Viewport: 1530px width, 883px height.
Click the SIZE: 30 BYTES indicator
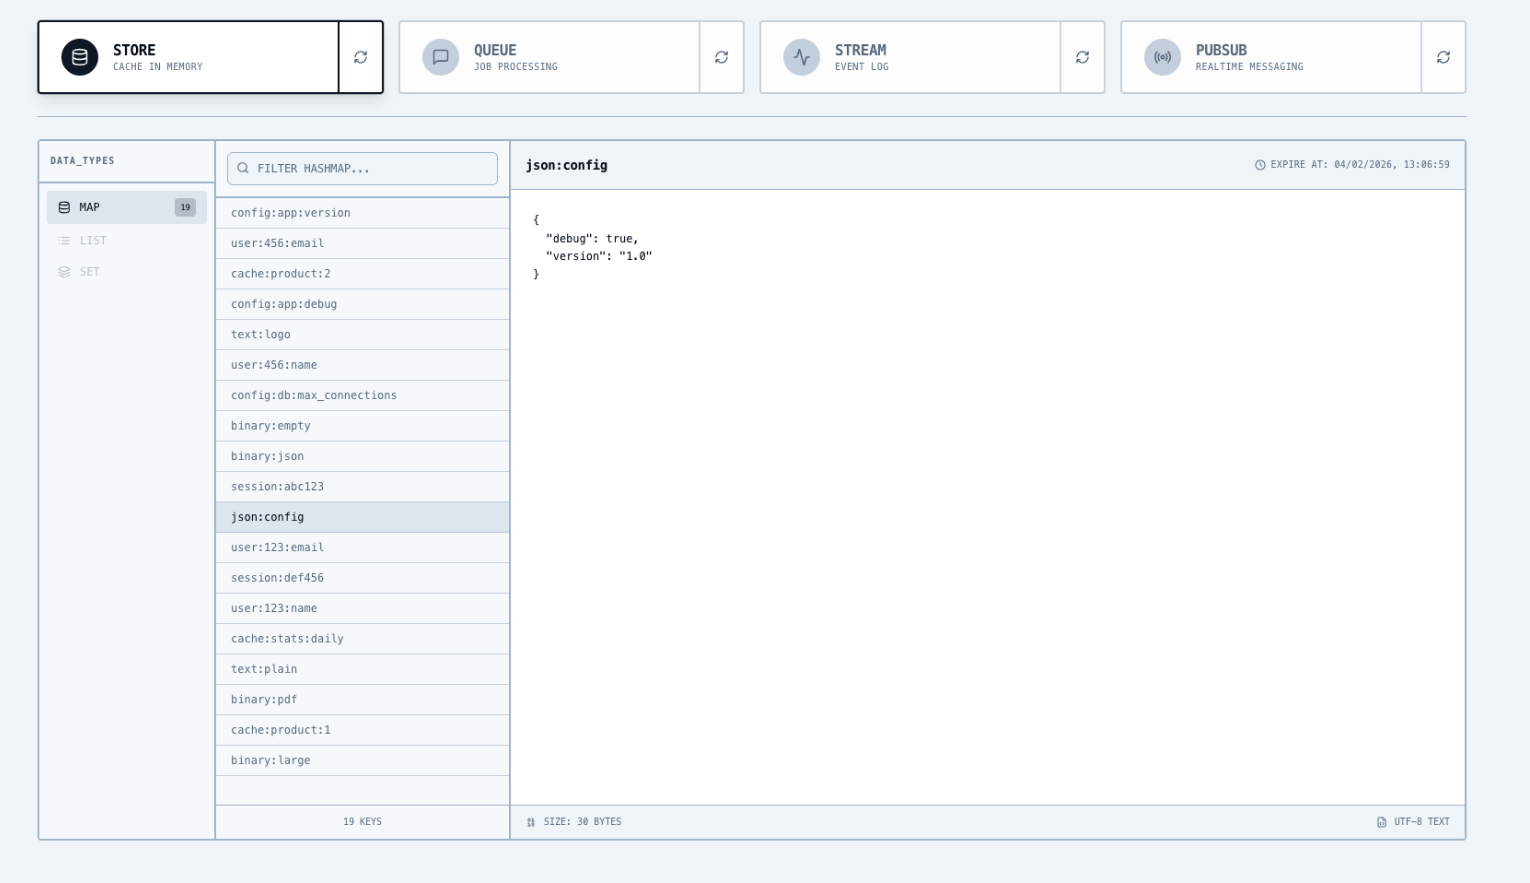pos(574,821)
